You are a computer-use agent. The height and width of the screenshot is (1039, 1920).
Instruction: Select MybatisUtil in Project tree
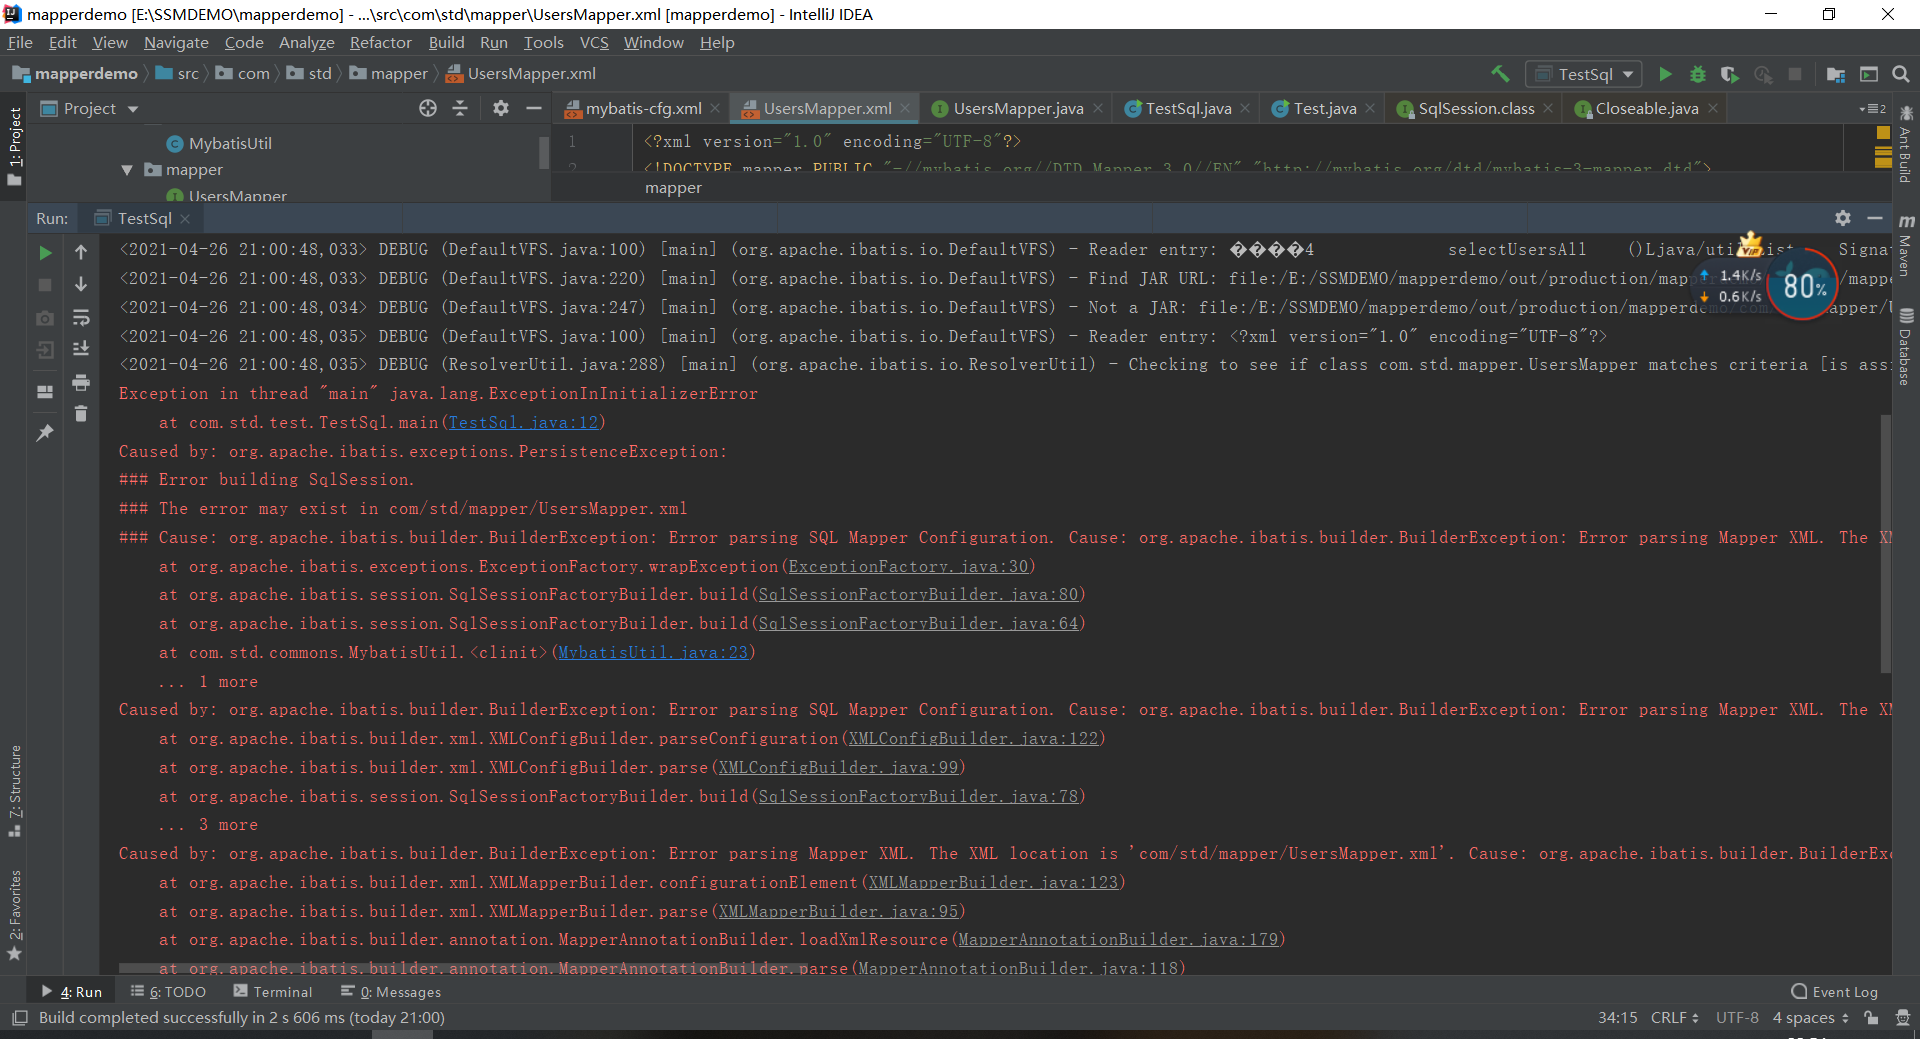pos(230,143)
